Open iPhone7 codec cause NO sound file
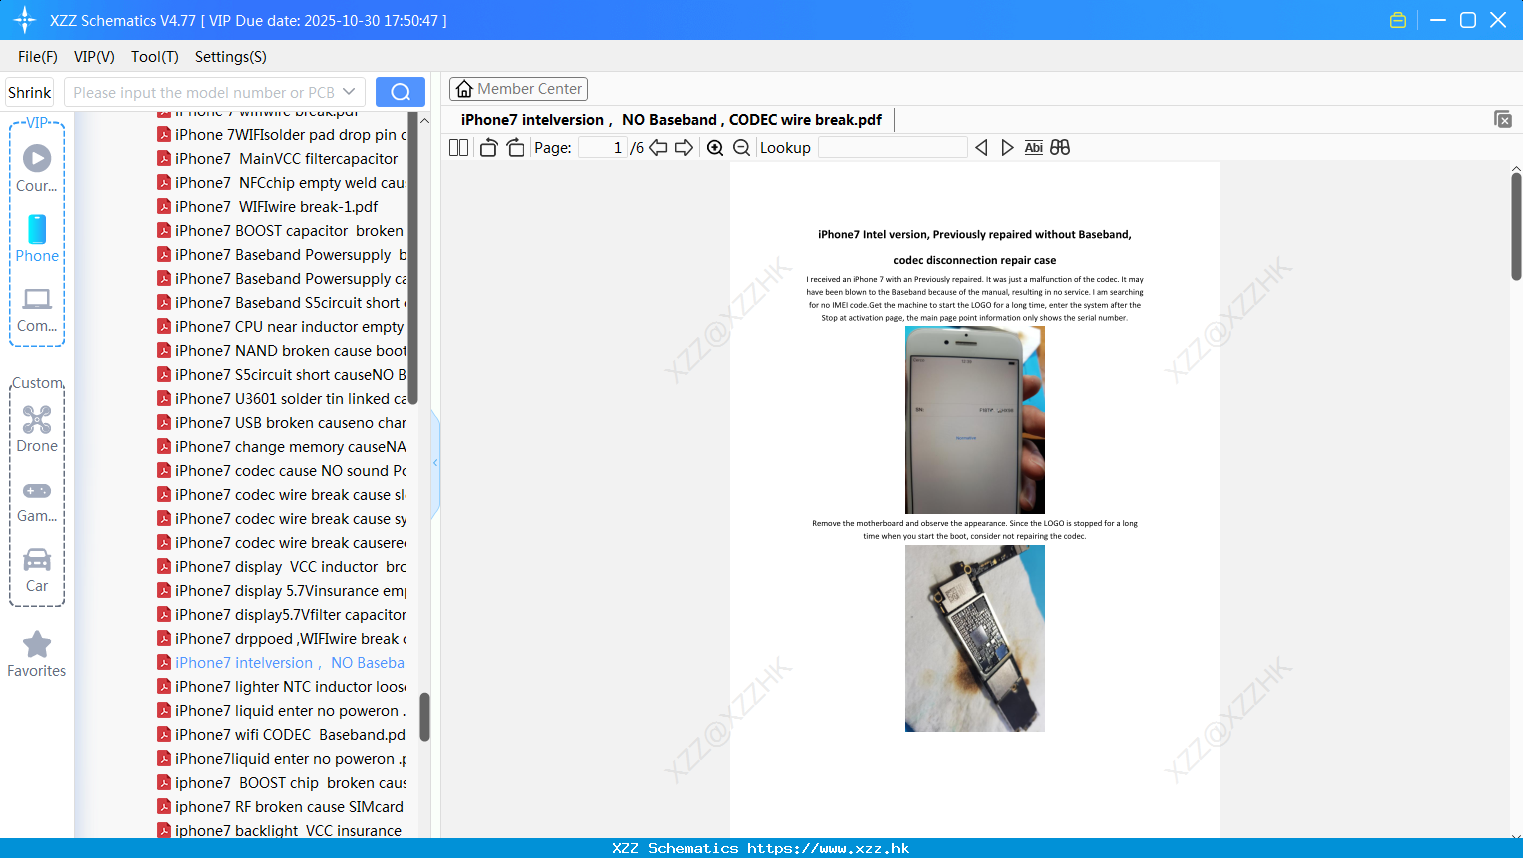 (x=281, y=471)
